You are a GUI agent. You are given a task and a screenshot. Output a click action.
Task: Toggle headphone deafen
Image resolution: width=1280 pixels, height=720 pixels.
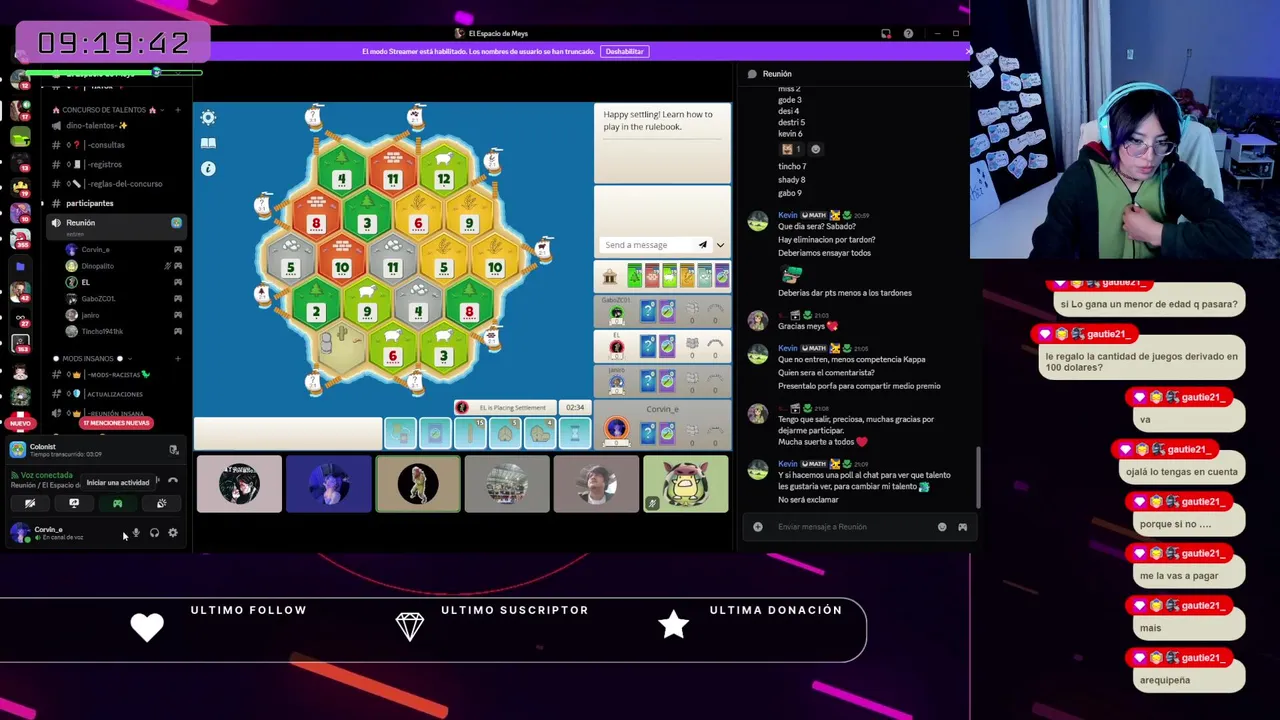point(154,533)
